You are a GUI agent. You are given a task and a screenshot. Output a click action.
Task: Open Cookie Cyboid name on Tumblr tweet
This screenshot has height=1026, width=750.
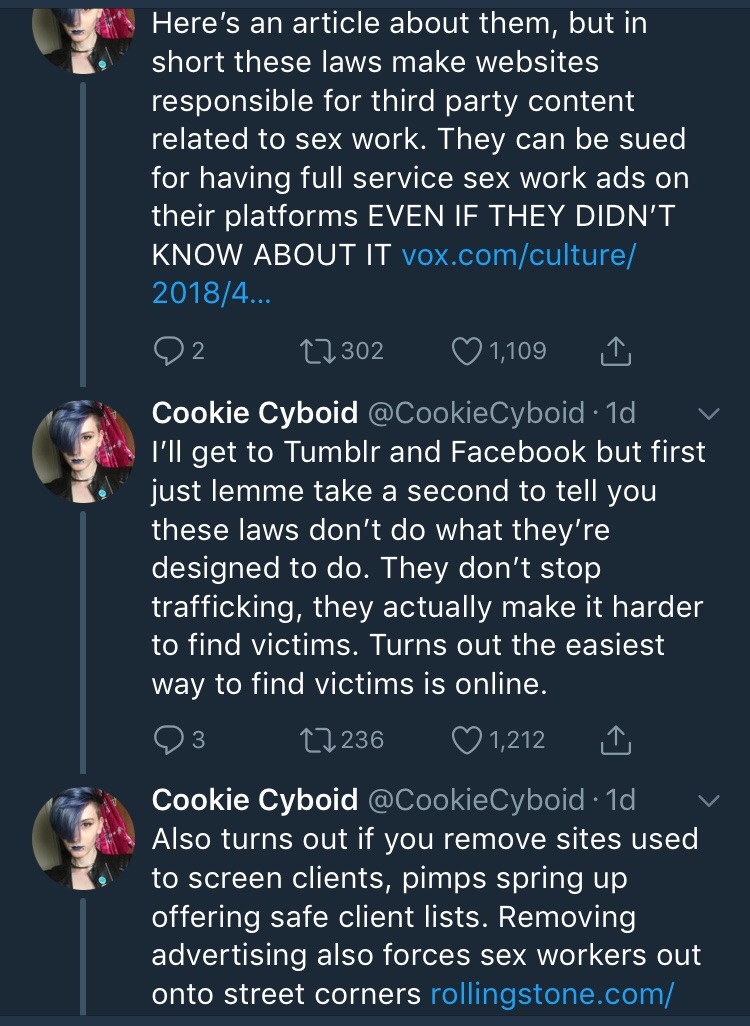(x=254, y=412)
